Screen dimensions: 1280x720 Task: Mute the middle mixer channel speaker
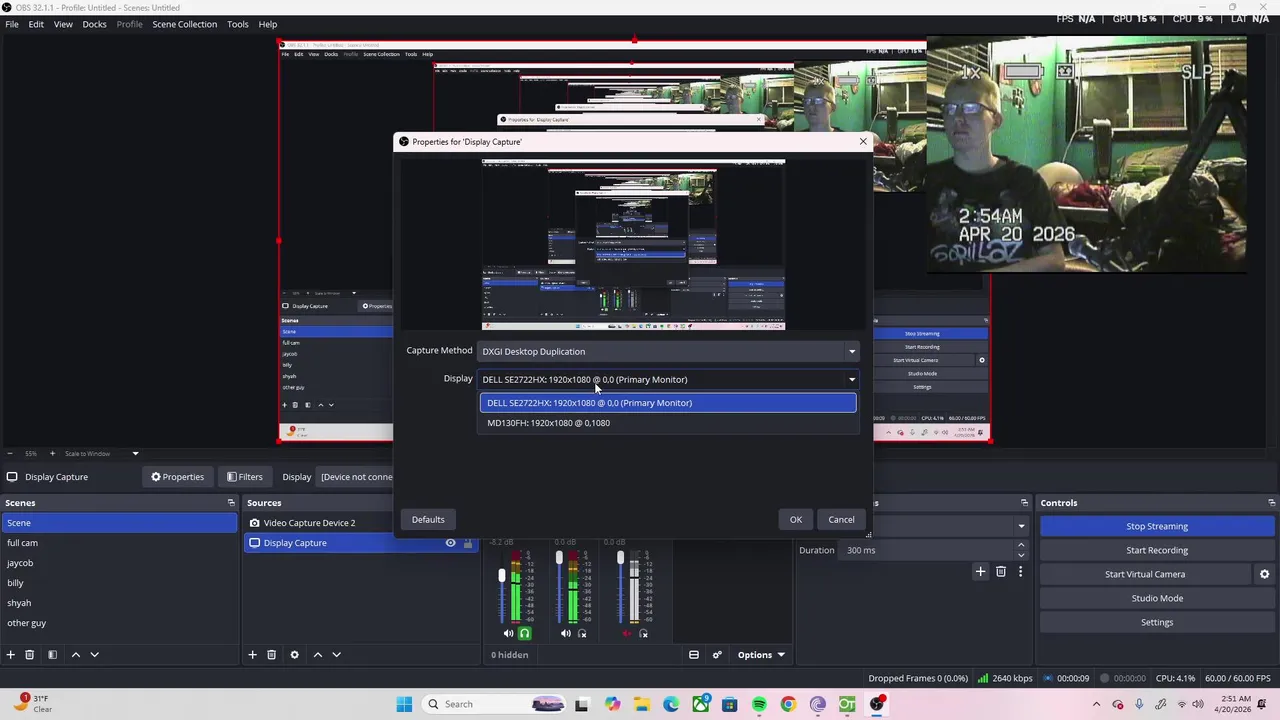pos(566,633)
